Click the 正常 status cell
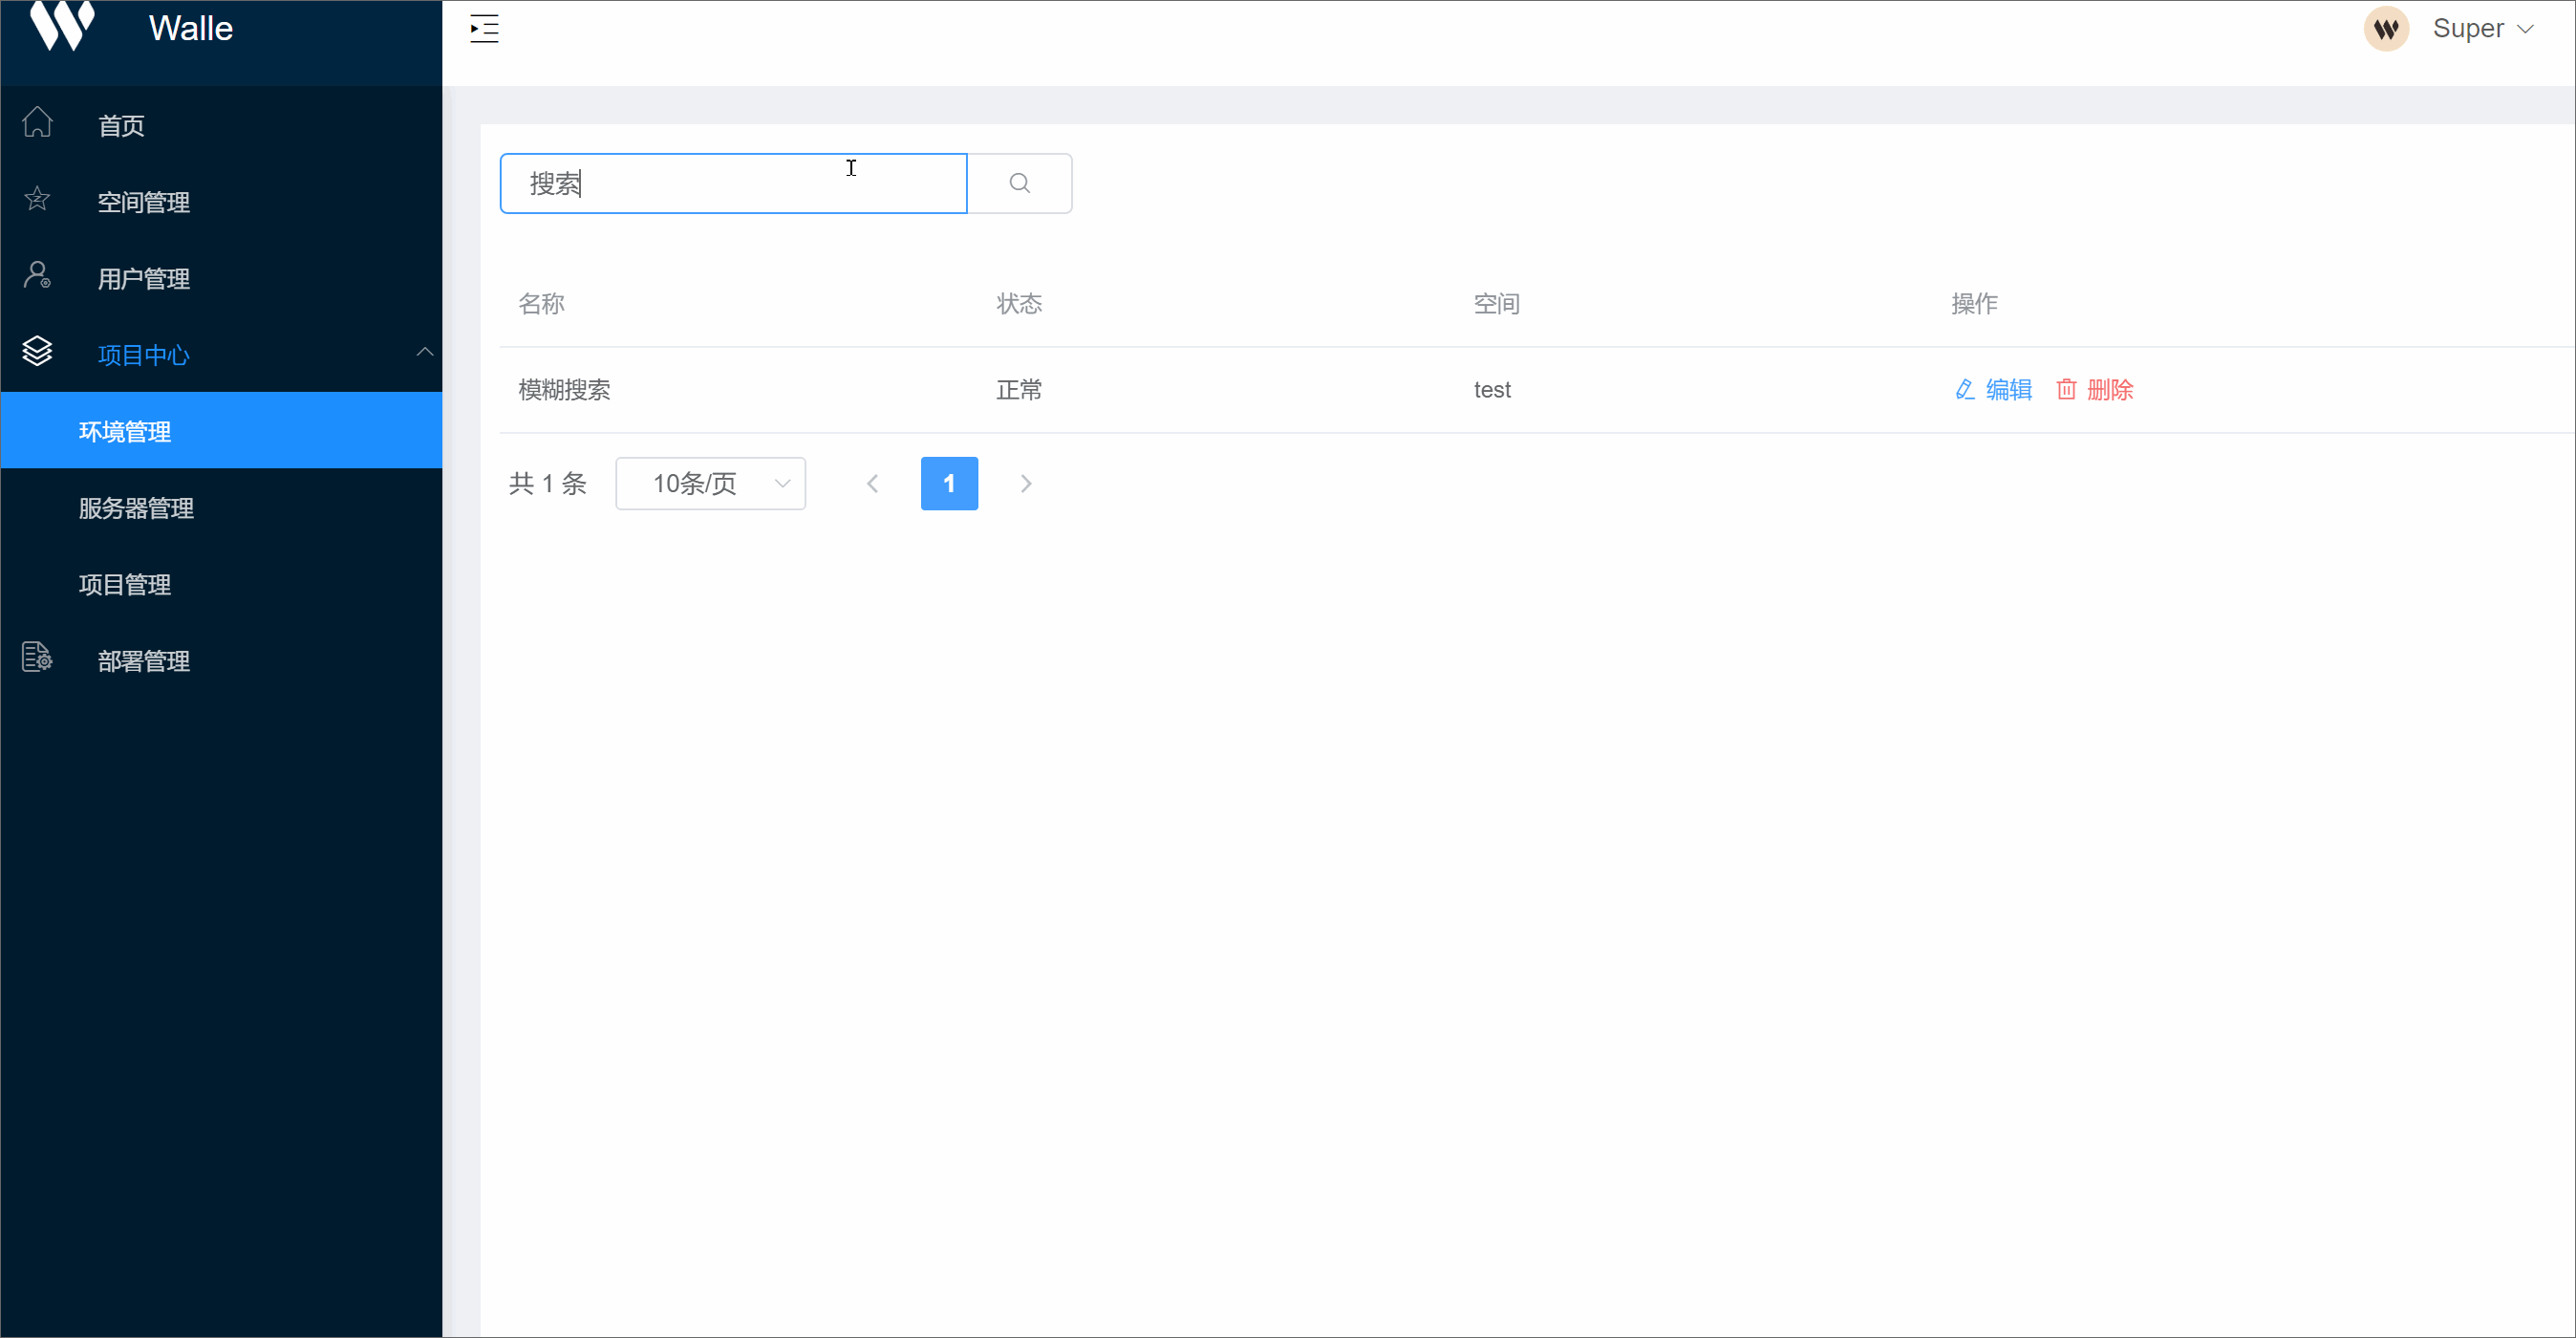Screen dimensions: 2576x1338 click(x=1019, y=390)
